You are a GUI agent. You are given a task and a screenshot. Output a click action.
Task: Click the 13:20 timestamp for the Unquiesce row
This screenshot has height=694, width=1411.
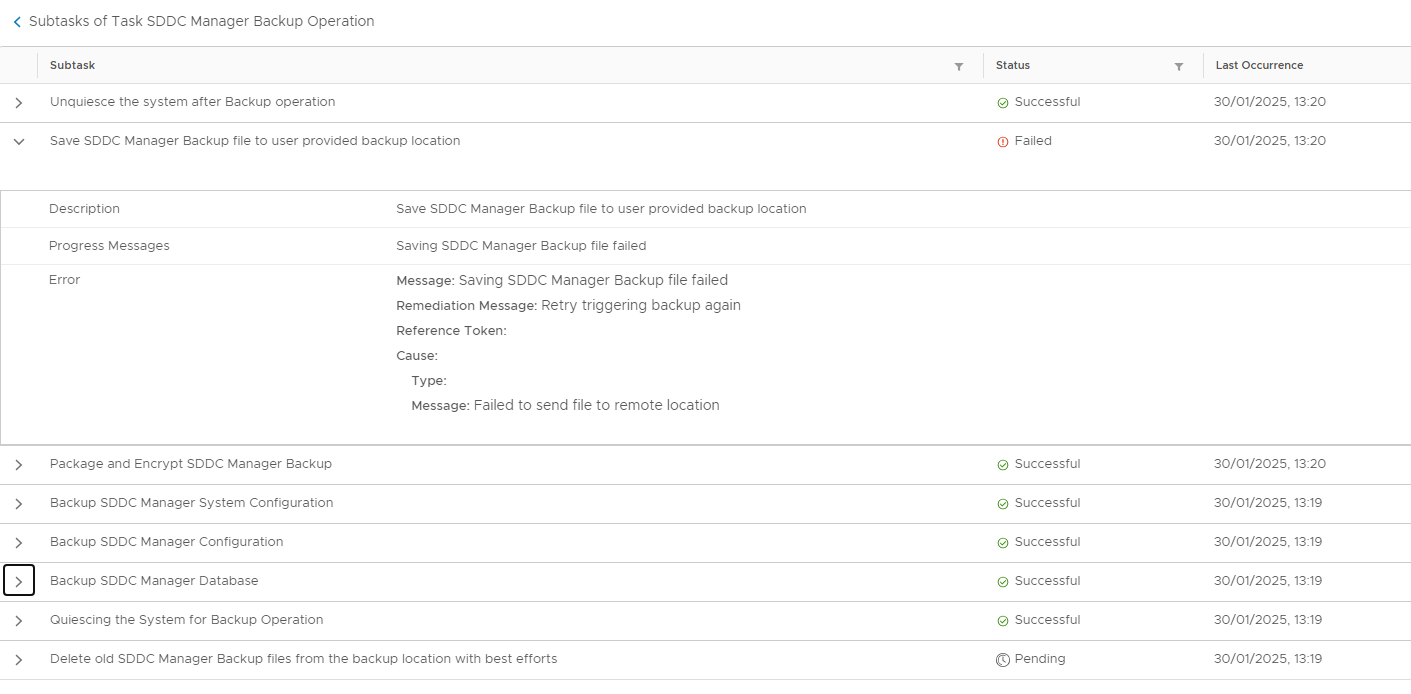[1270, 102]
